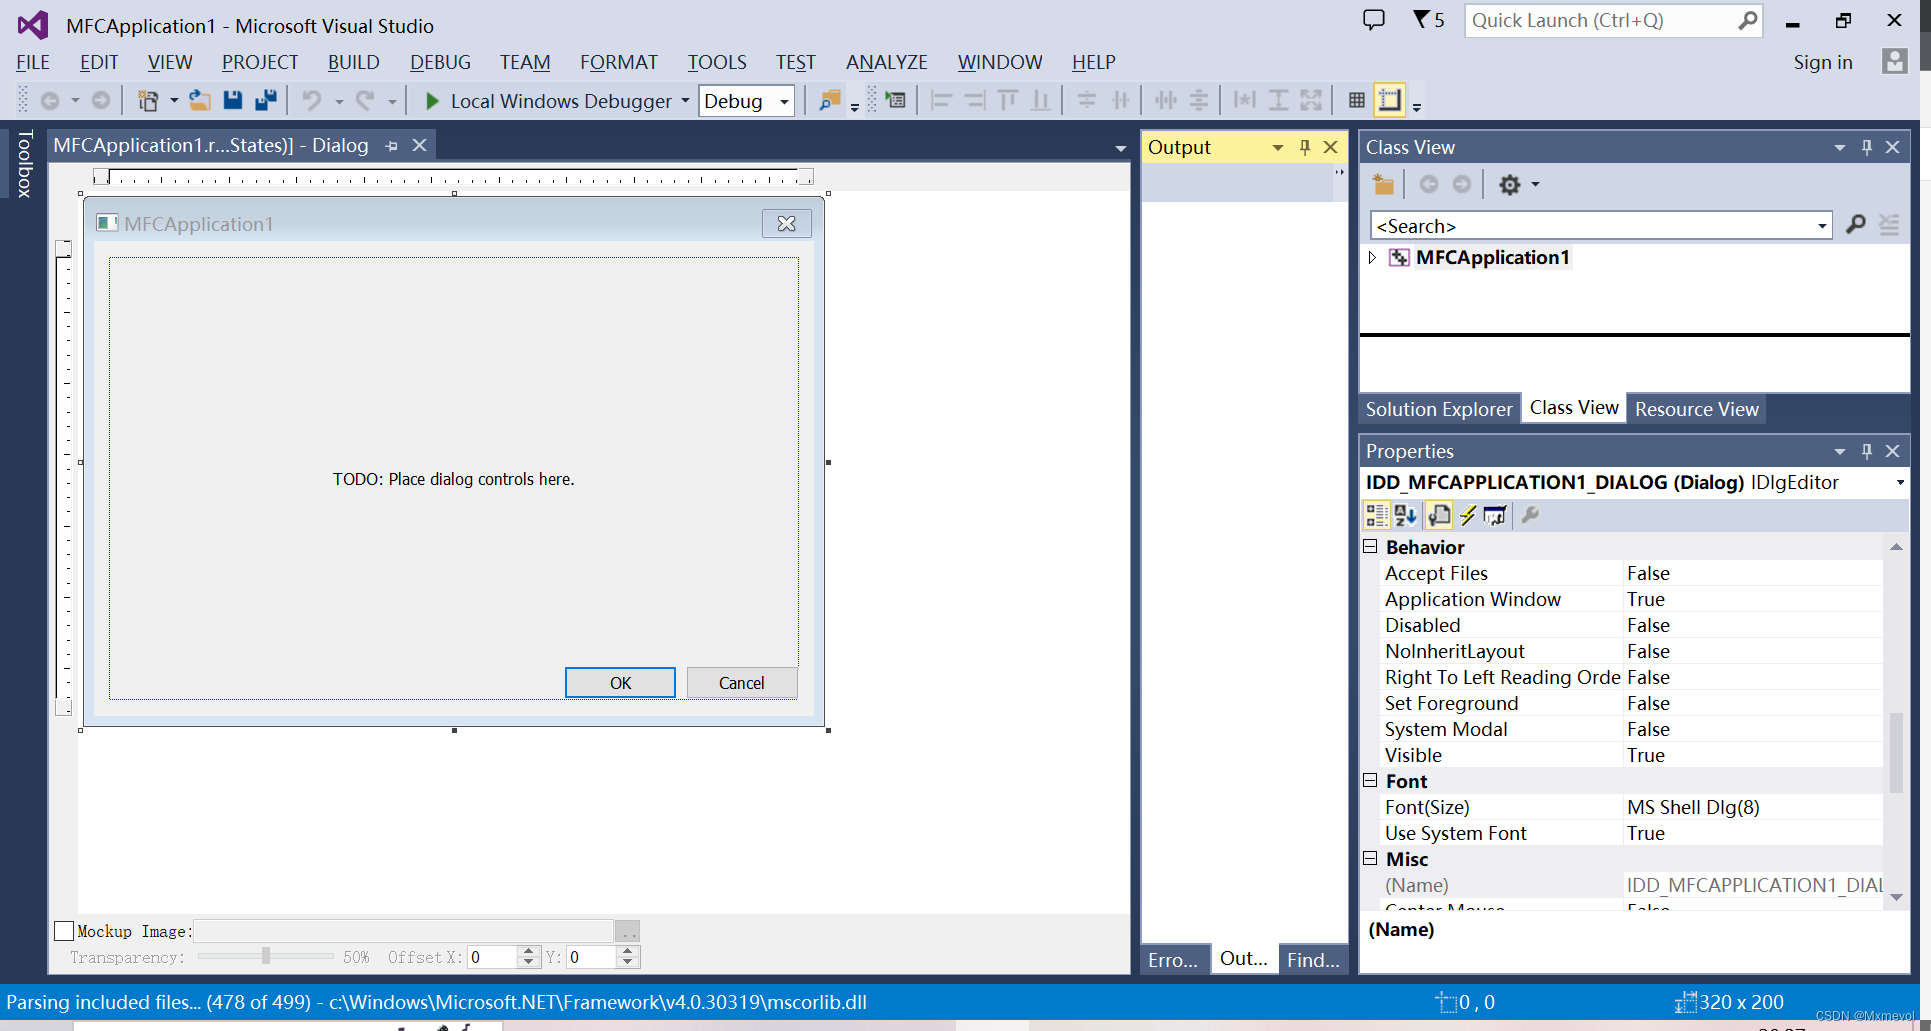The height and width of the screenshot is (1031, 1931).
Task: Click the Cancel button in dialog preview
Action: pyautogui.click(x=741, y=683)
